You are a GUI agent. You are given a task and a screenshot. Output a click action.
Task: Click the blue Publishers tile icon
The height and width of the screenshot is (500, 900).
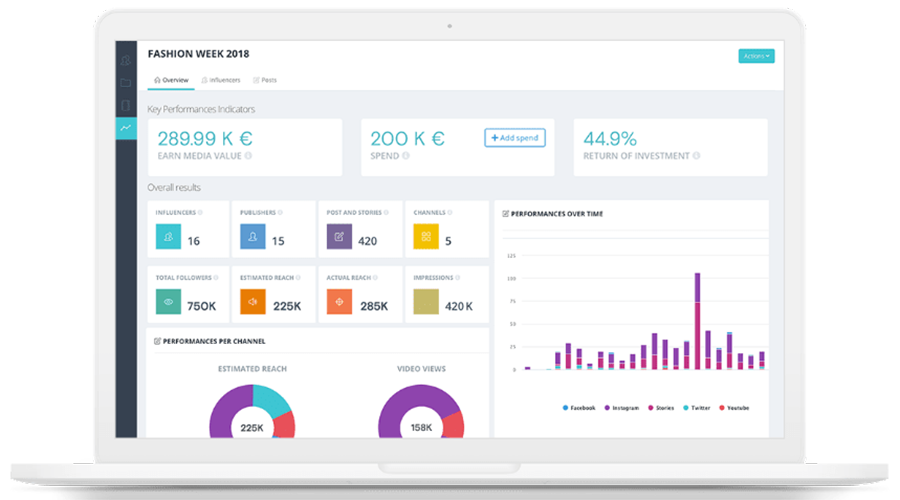click(x=253, y=237)
